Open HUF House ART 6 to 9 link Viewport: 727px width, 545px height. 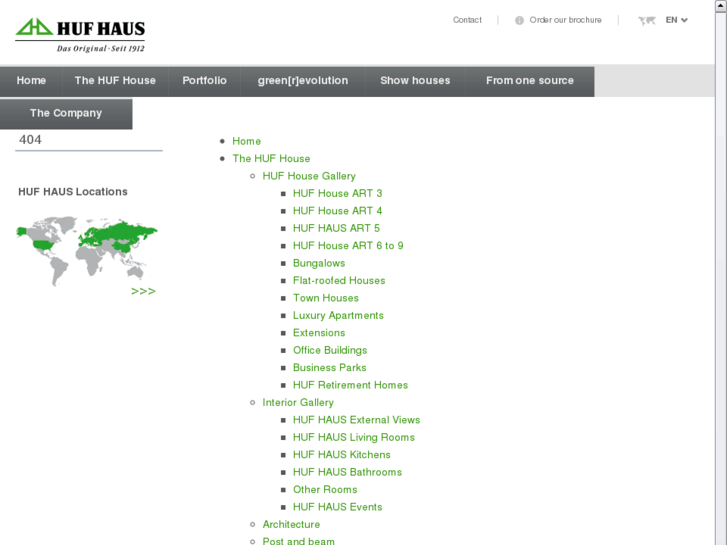pos(348,246)
